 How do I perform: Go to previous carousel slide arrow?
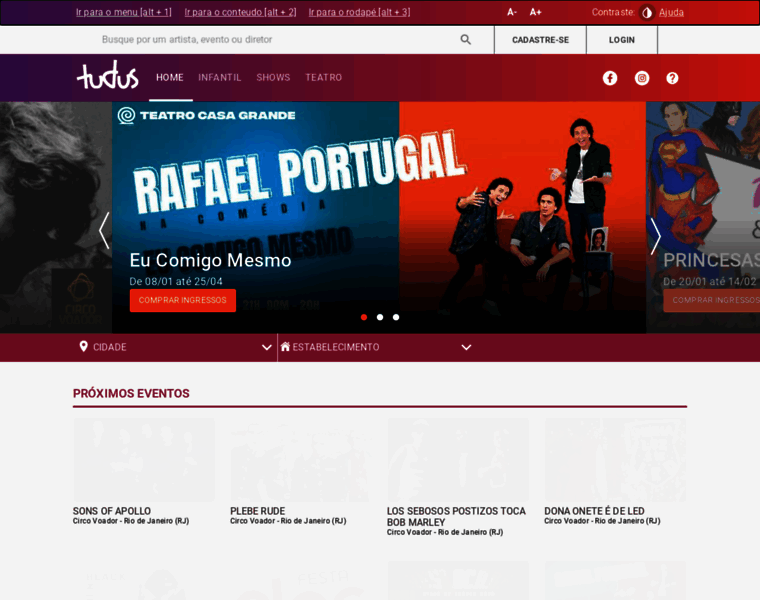104,231
